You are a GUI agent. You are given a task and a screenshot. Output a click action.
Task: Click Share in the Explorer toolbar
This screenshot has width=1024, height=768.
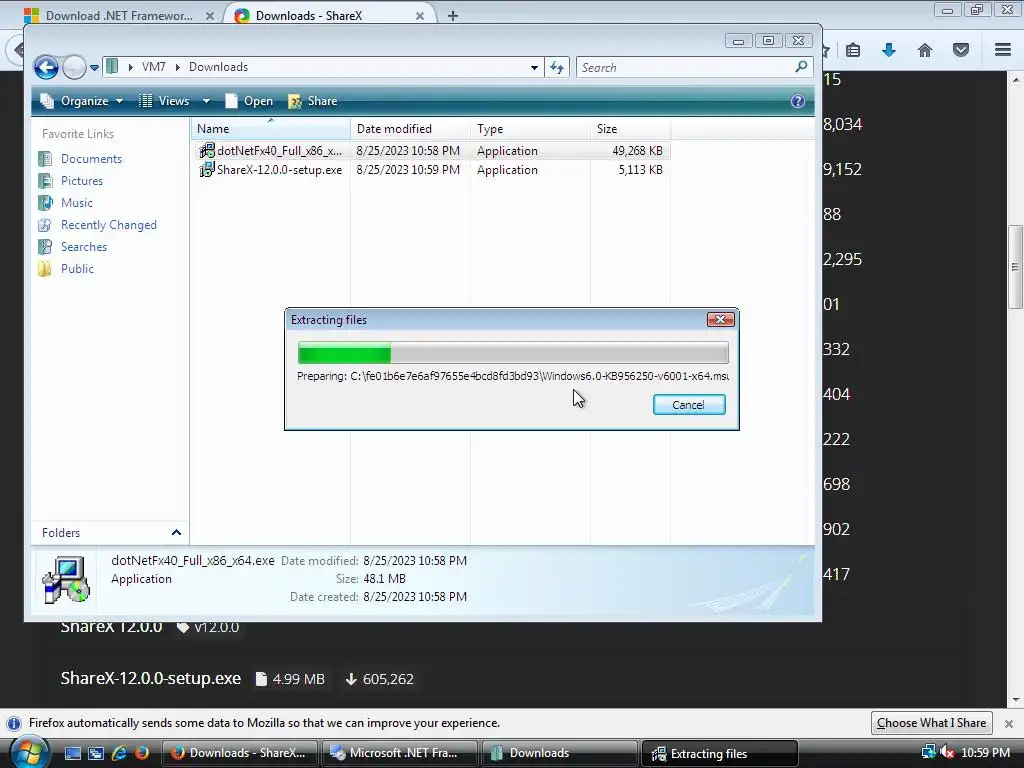(313, 101)
